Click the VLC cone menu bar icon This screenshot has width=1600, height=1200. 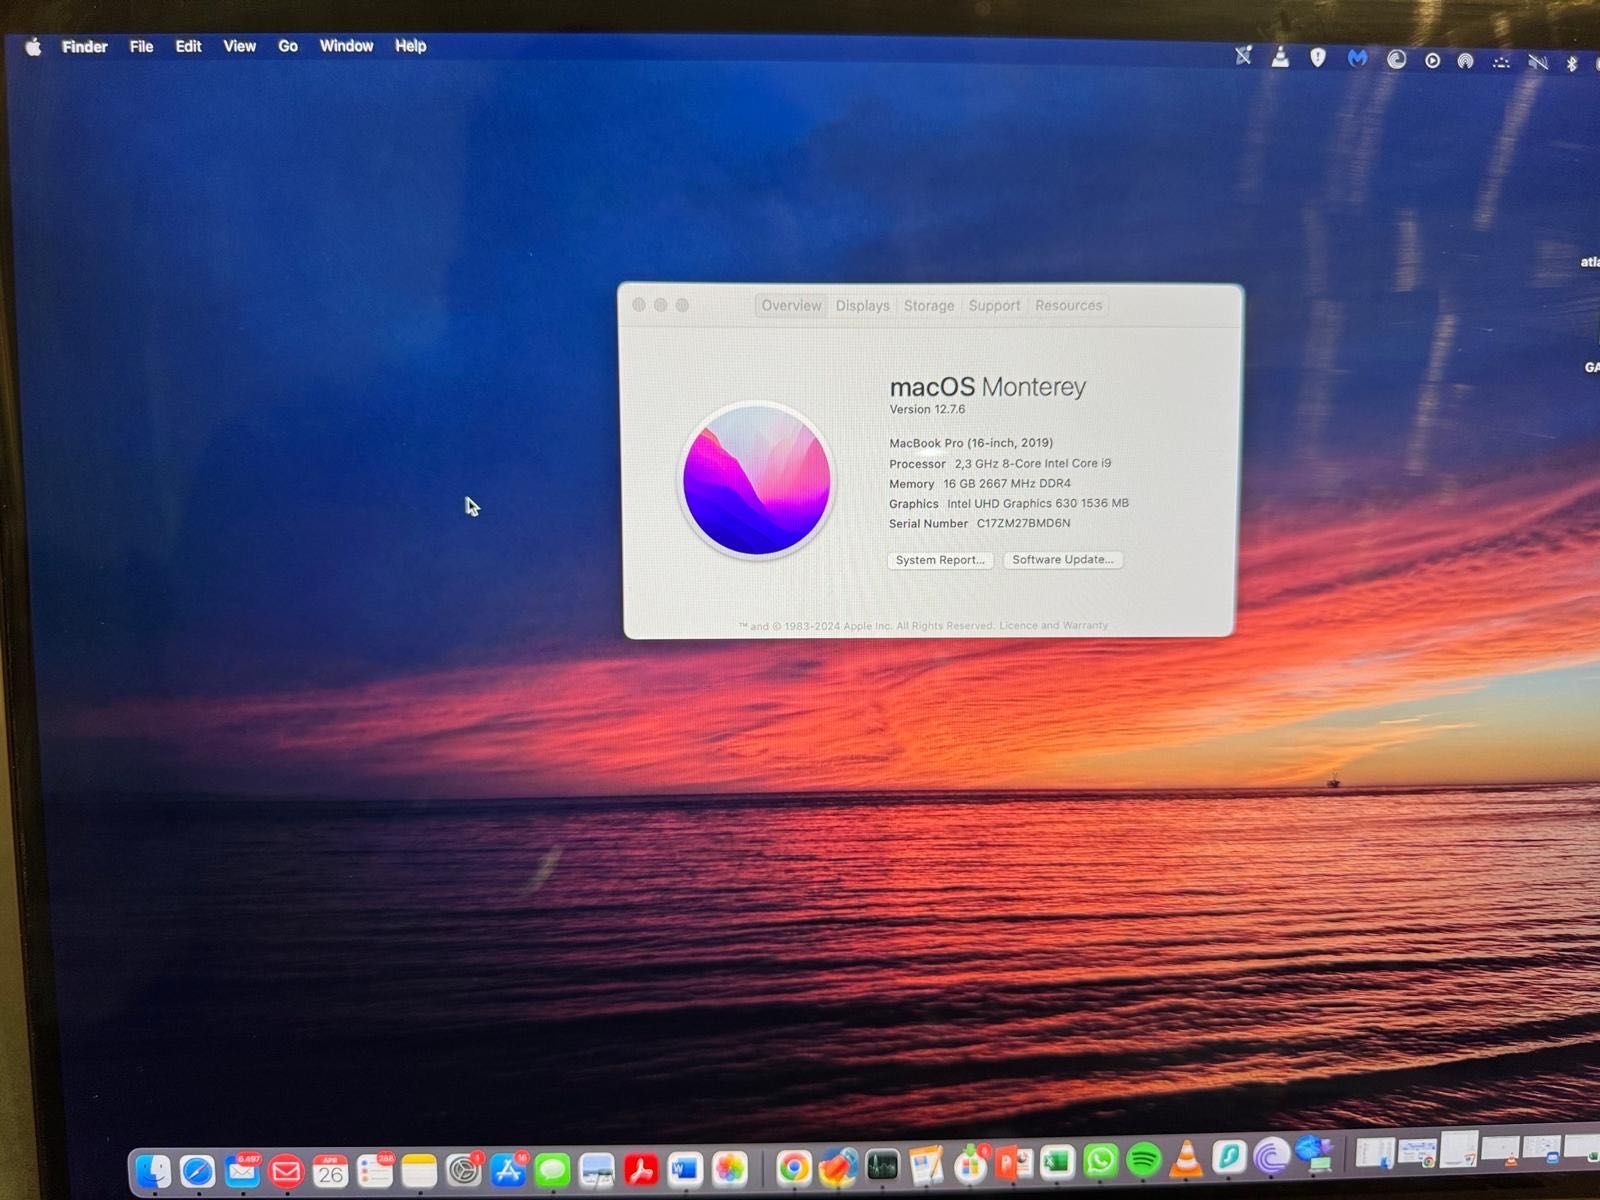coord(1280,57)
